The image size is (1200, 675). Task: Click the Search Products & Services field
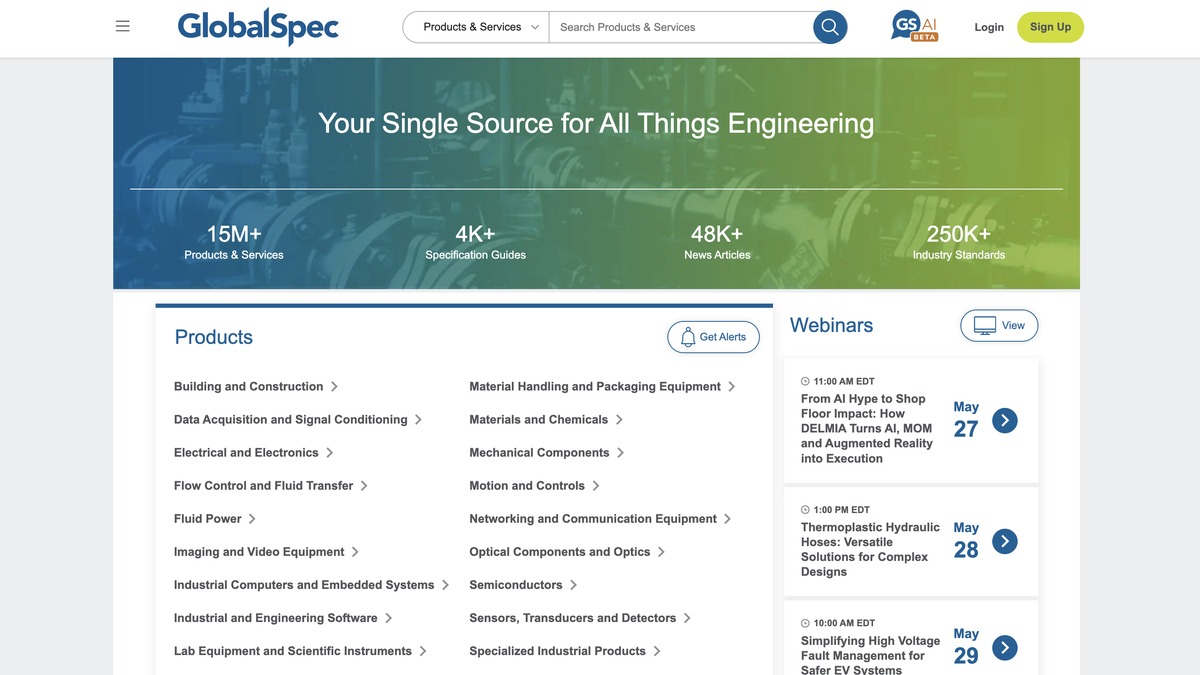(x=681, y=27)
